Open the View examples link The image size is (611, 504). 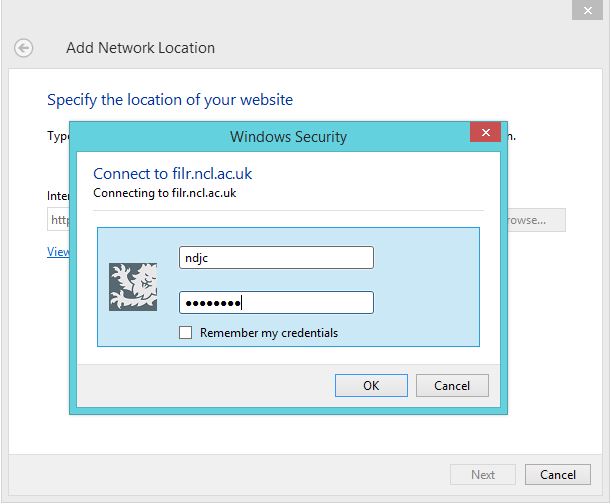click(x=58, y=252)
